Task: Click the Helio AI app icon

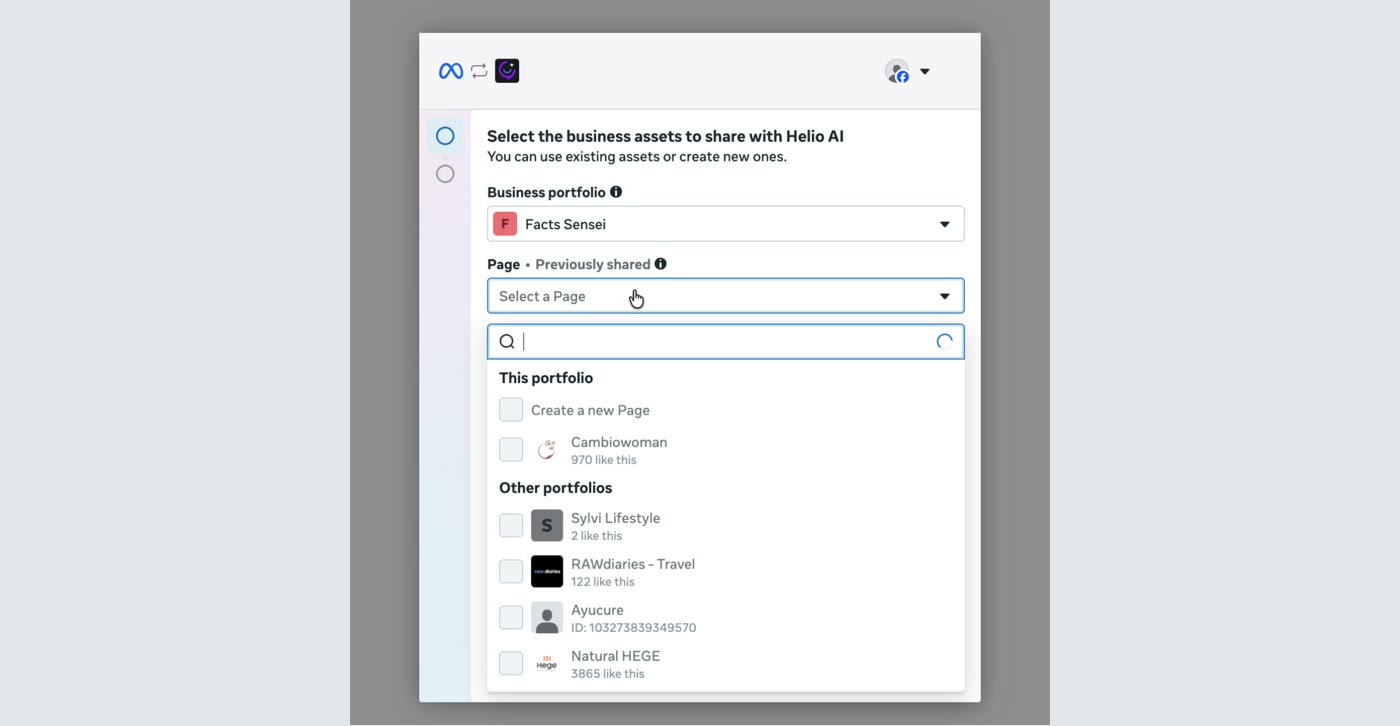Action: click(x=507, y=71)
